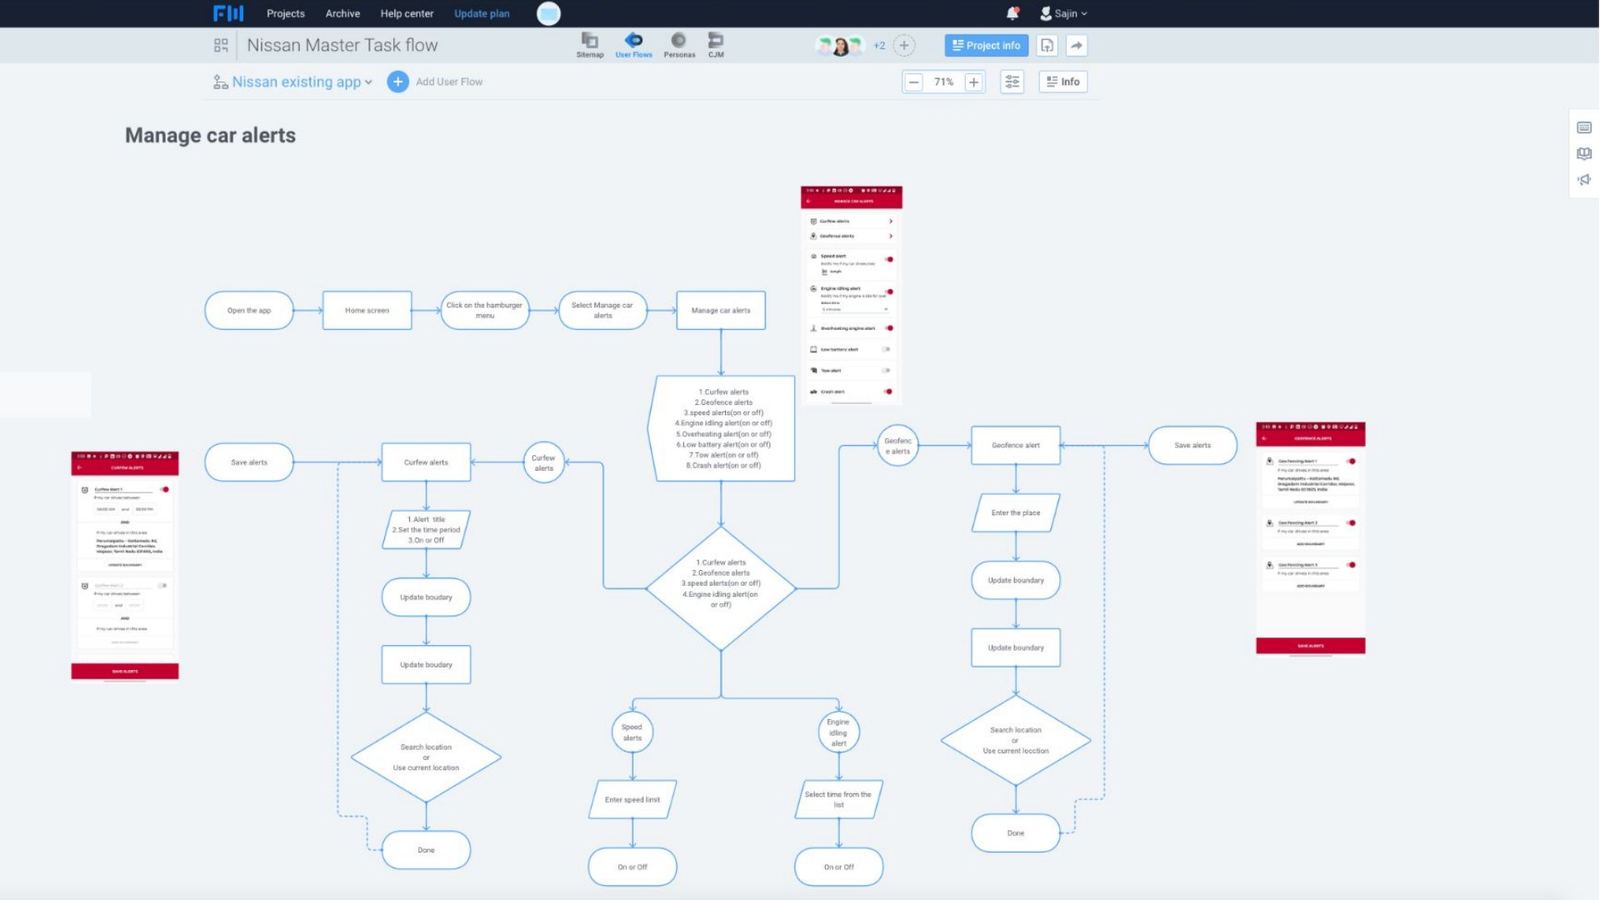Open the Archive menu

[342, 13]
